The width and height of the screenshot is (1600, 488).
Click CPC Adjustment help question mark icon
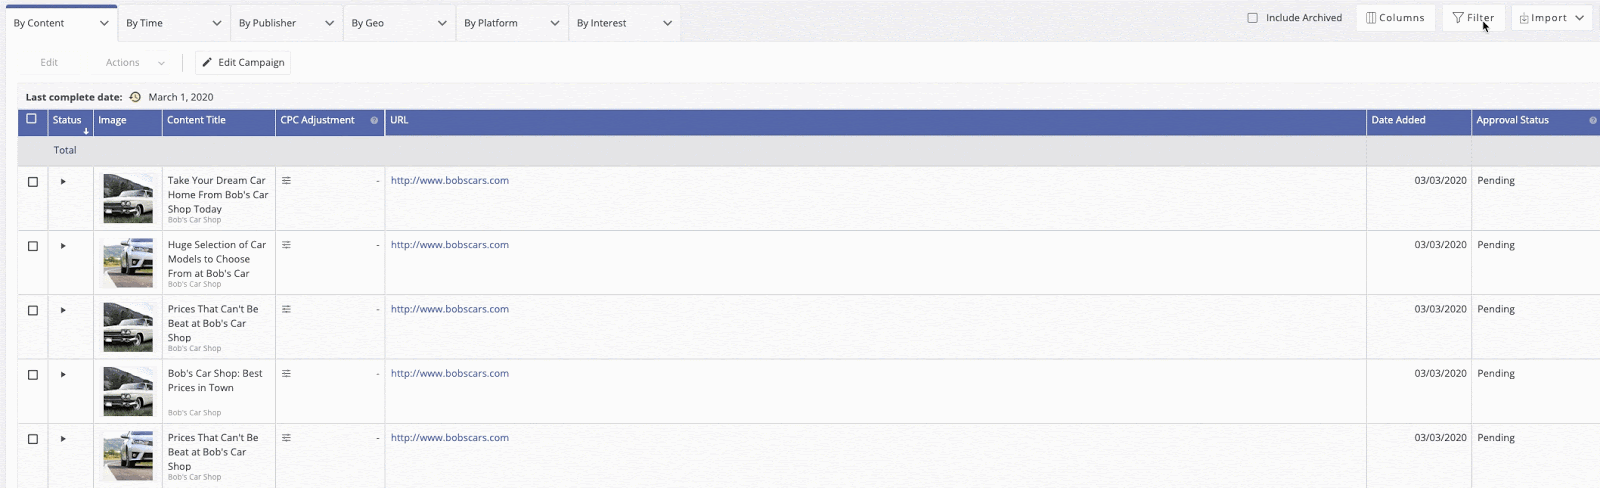click(374, 121)
